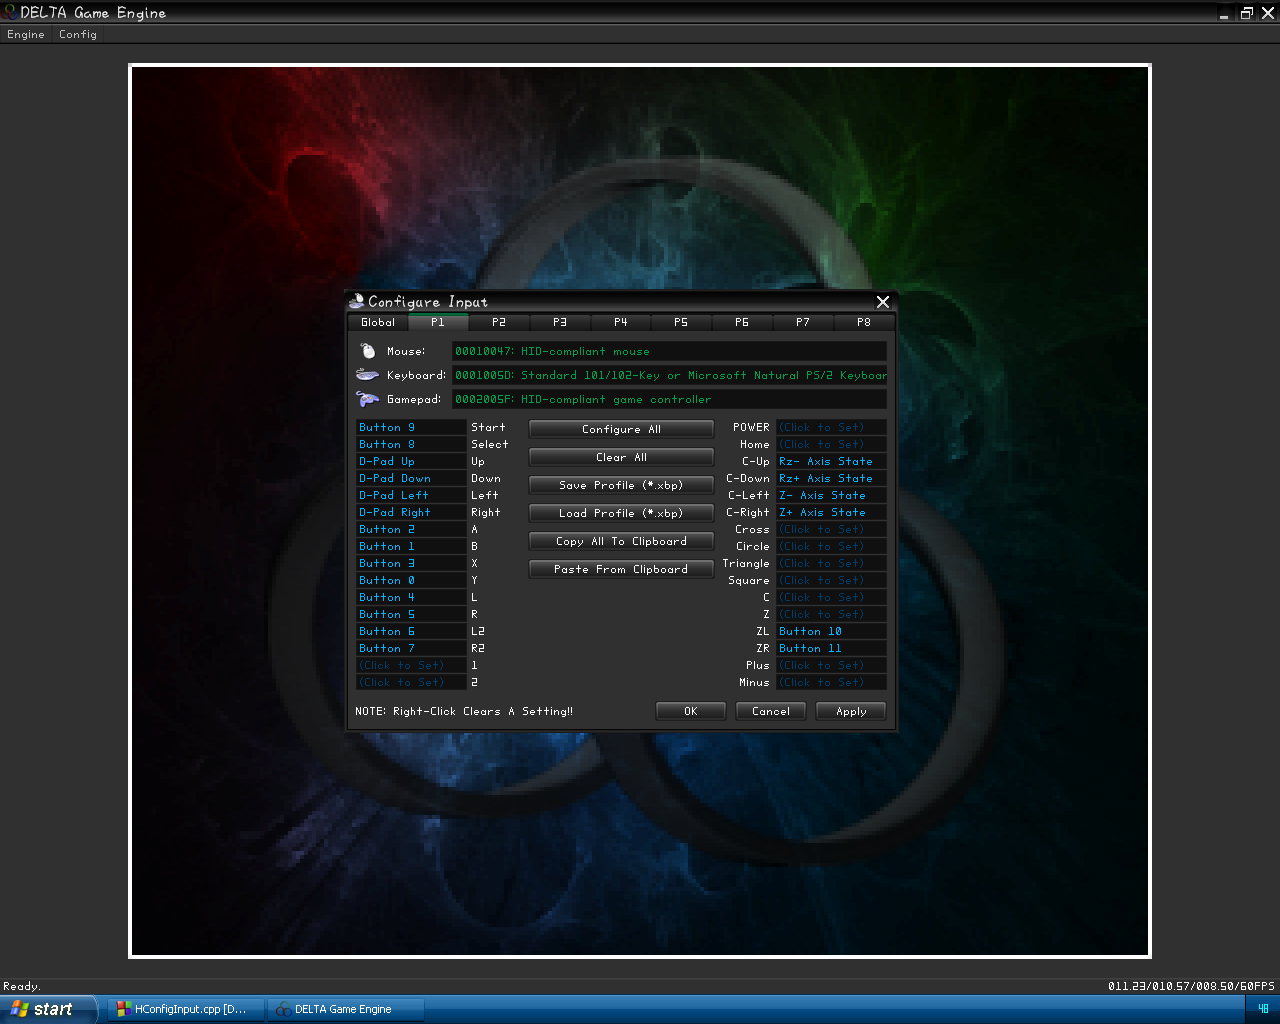Open the Engine menu

[26, 34]
